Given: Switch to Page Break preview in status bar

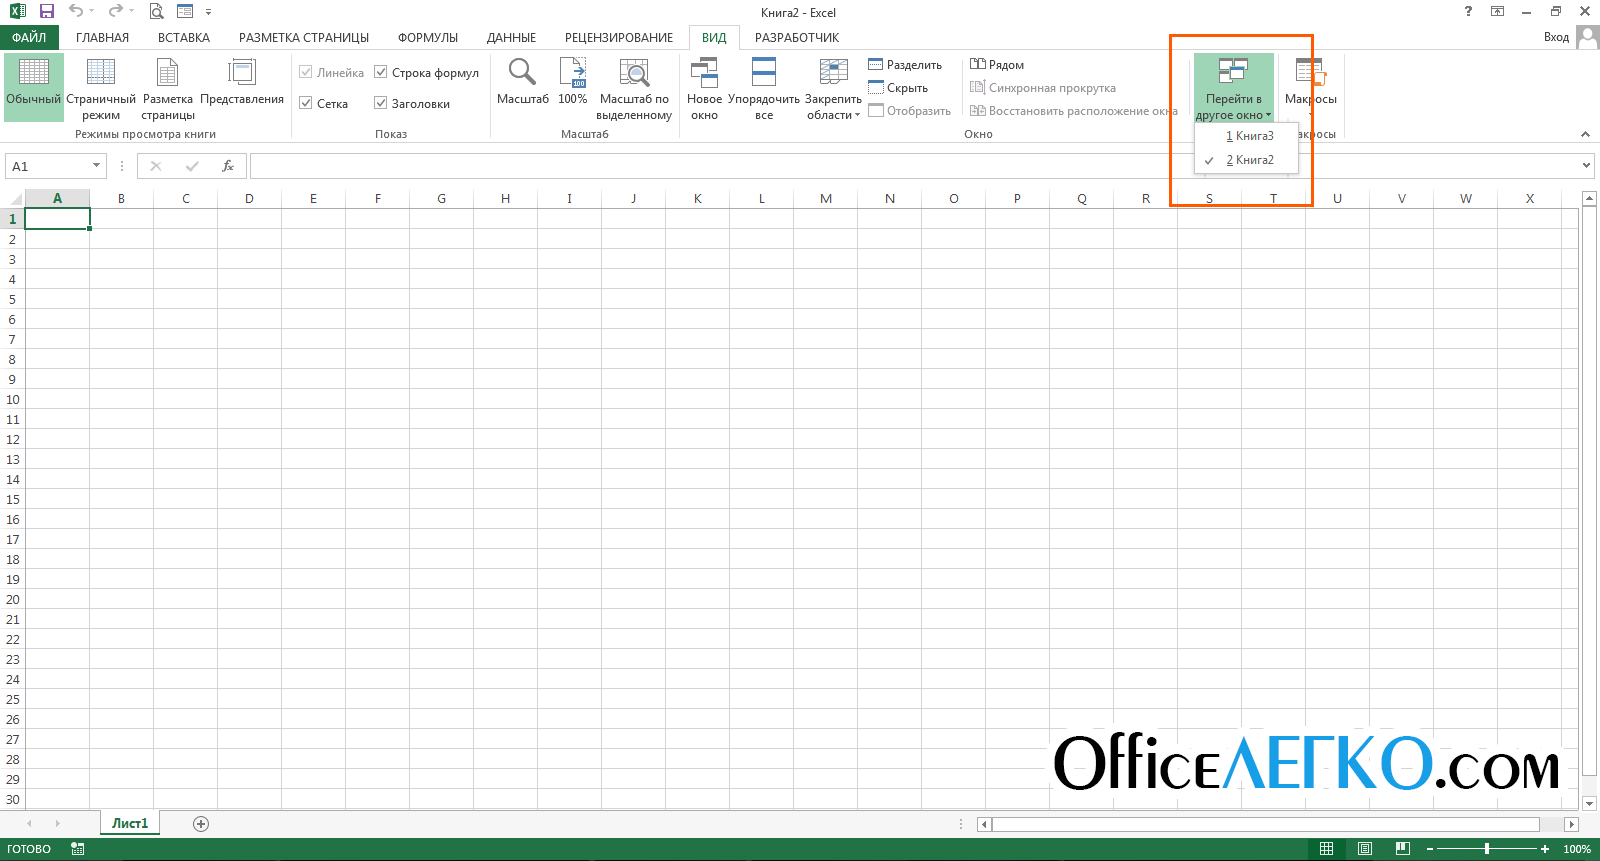Looking at the screenshot, I should tap(1402, 849).
